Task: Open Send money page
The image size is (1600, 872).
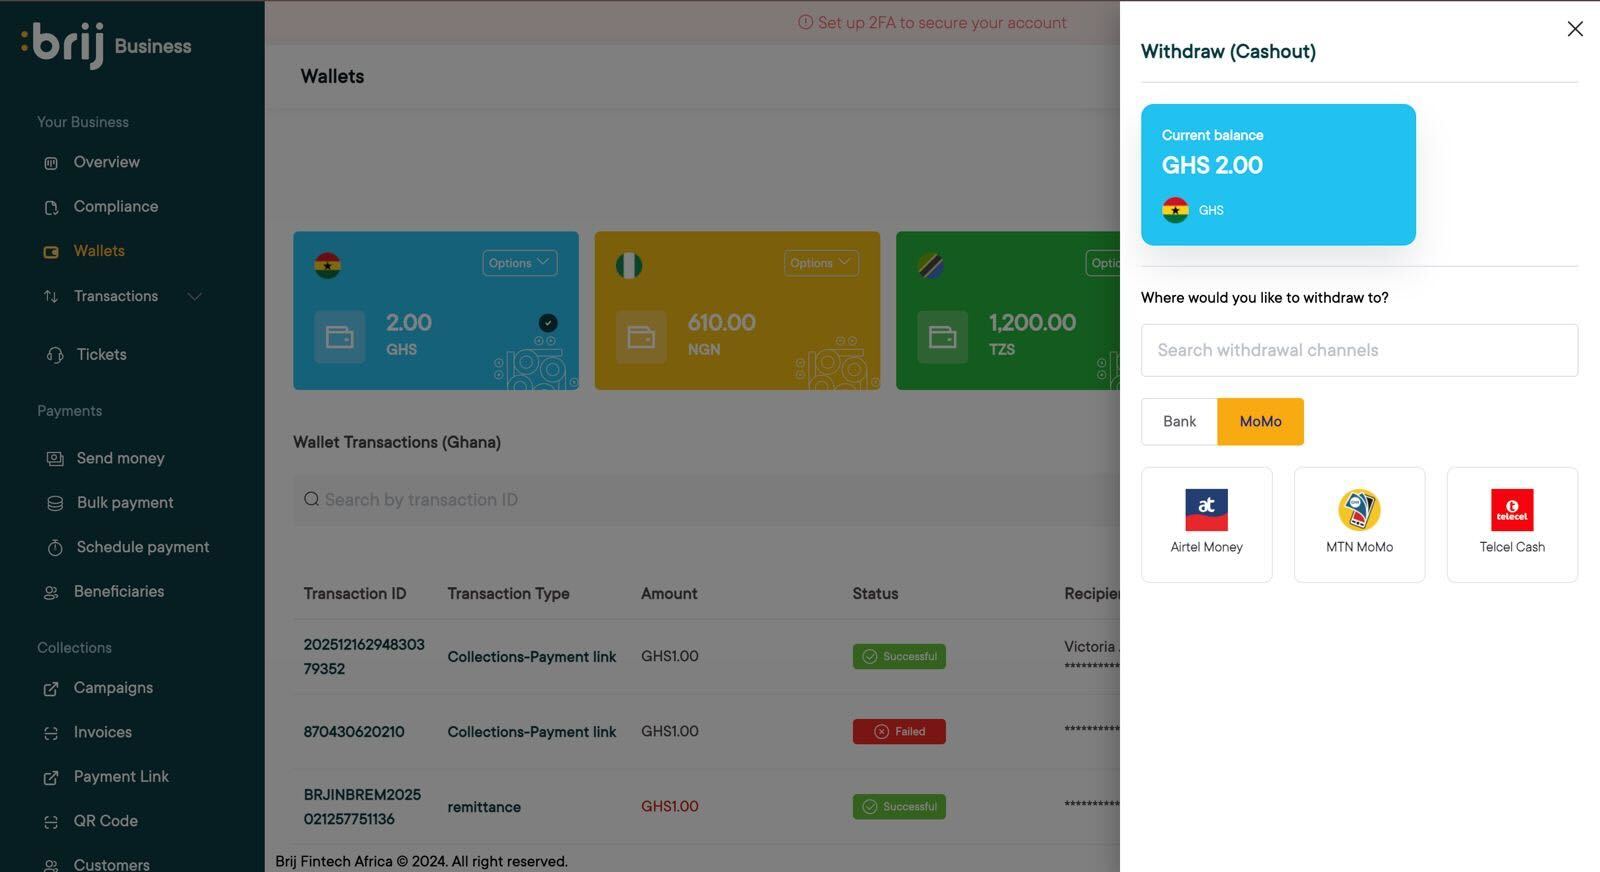Action: pos(120,458)
